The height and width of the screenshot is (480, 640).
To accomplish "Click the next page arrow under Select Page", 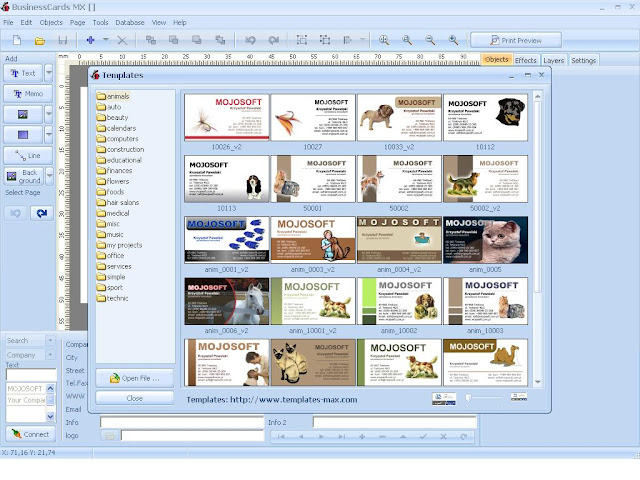I will coord(42,213).
